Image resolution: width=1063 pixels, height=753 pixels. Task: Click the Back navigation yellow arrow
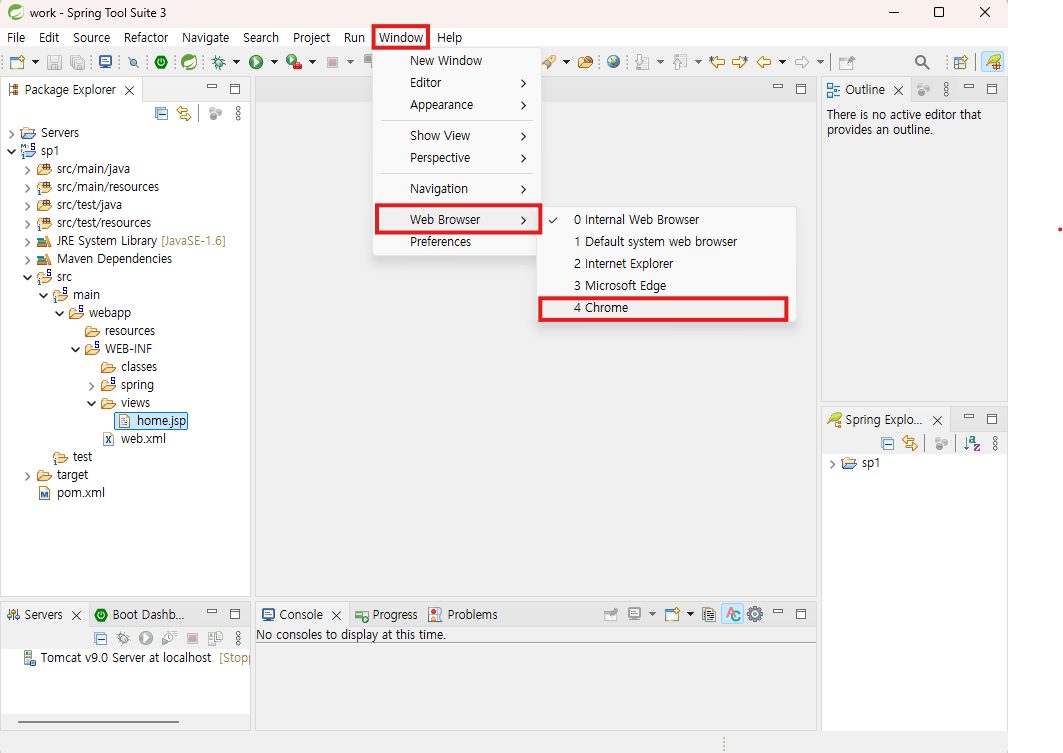(x=764, y=62)
